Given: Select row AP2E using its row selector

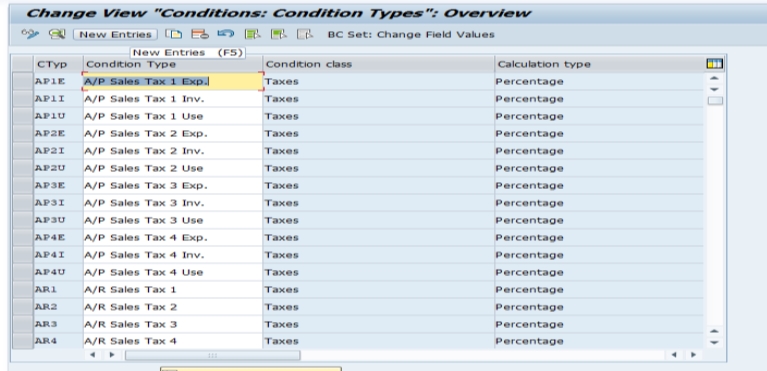Looking at the screenshot, I should click(x=23, y=134).
